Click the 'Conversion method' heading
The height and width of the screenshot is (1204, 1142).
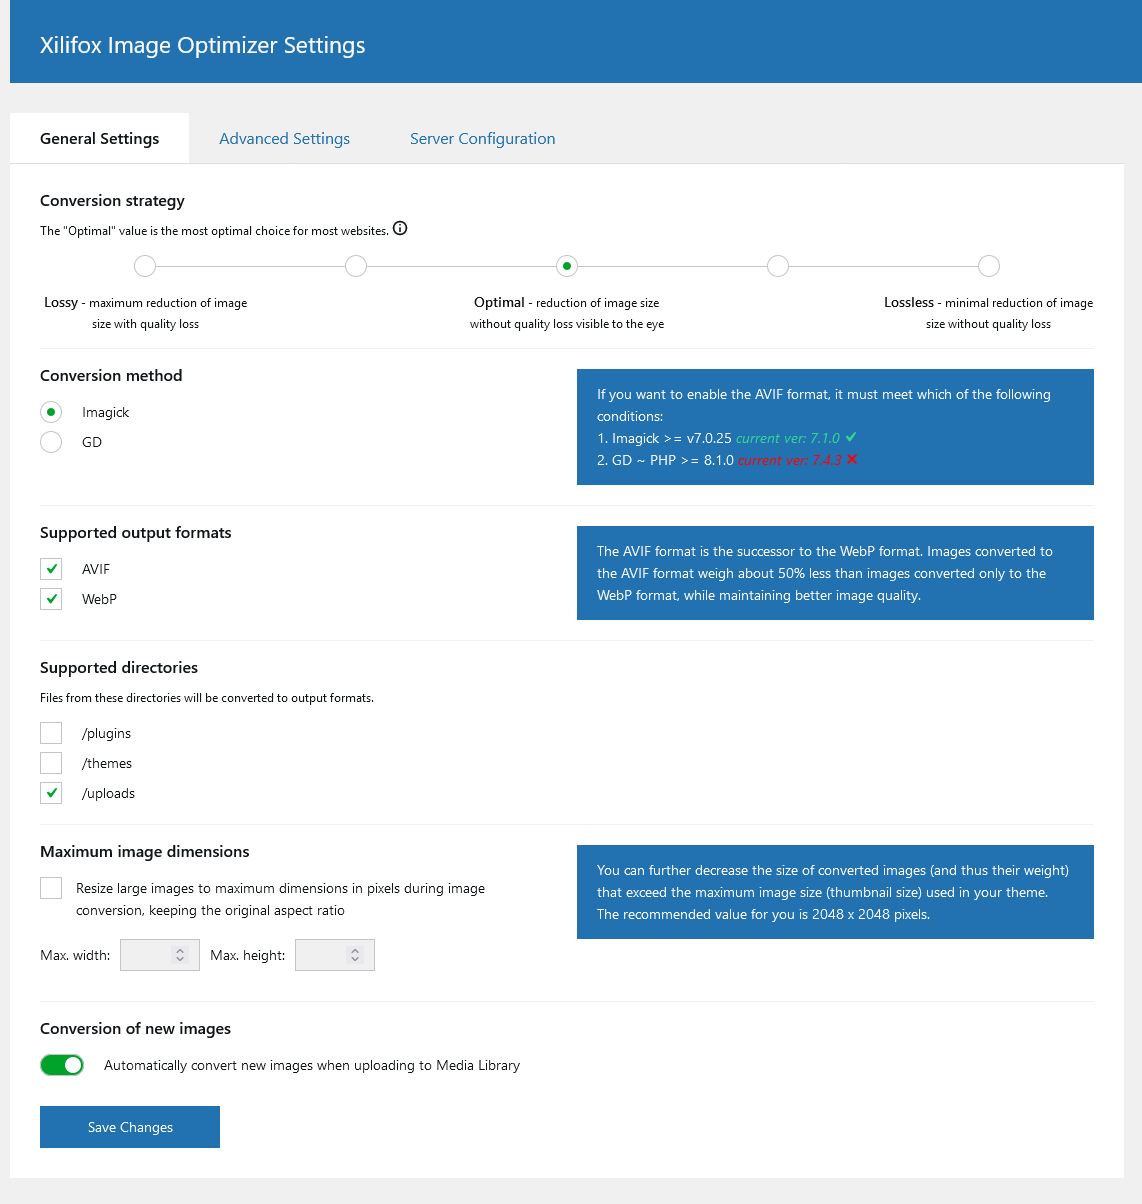click(111, 375)
